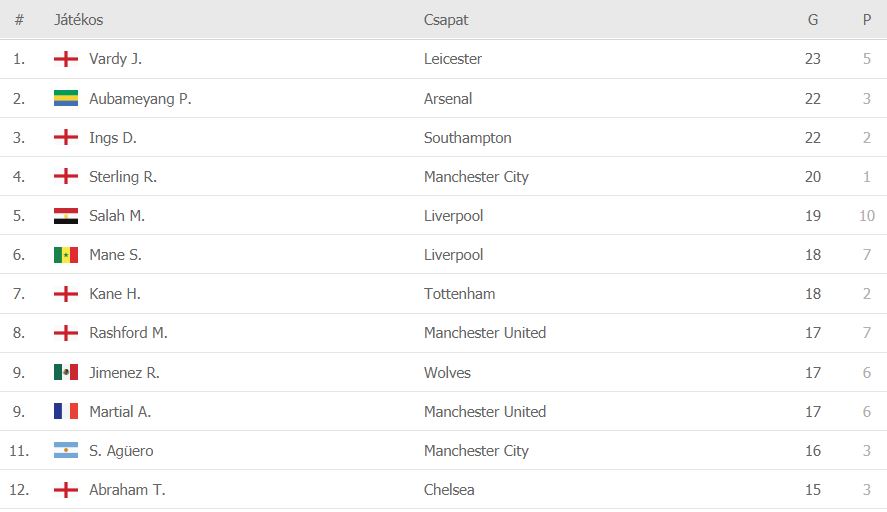
Task: Click the Gabon flag next to Aubameyang
Action: [66, 98]
